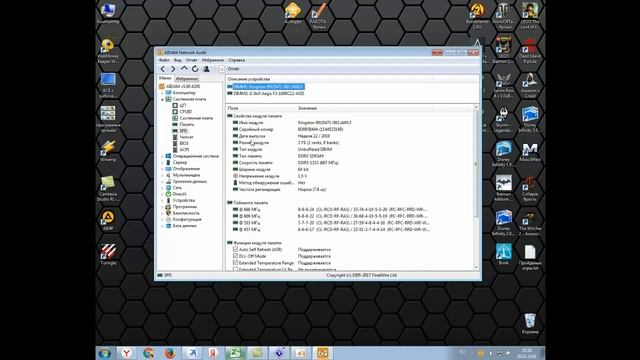640x360 pixels.
Task: Open Google Chrome from the taskbar
Action: (148, 353)
